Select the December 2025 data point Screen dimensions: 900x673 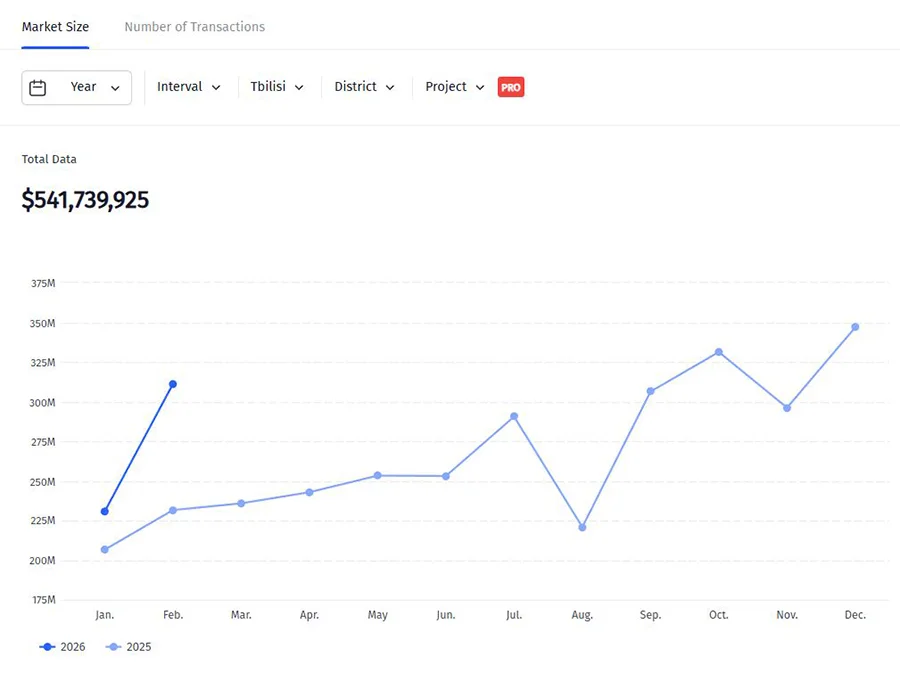[855, 327]
